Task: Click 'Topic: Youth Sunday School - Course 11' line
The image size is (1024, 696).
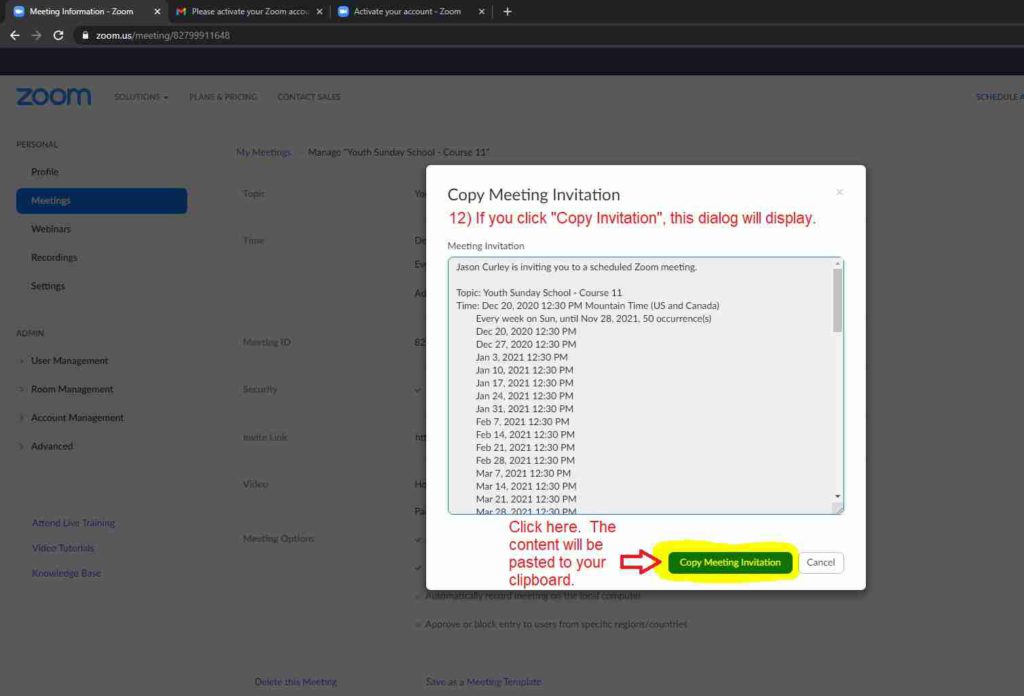Action: [539, 293]
